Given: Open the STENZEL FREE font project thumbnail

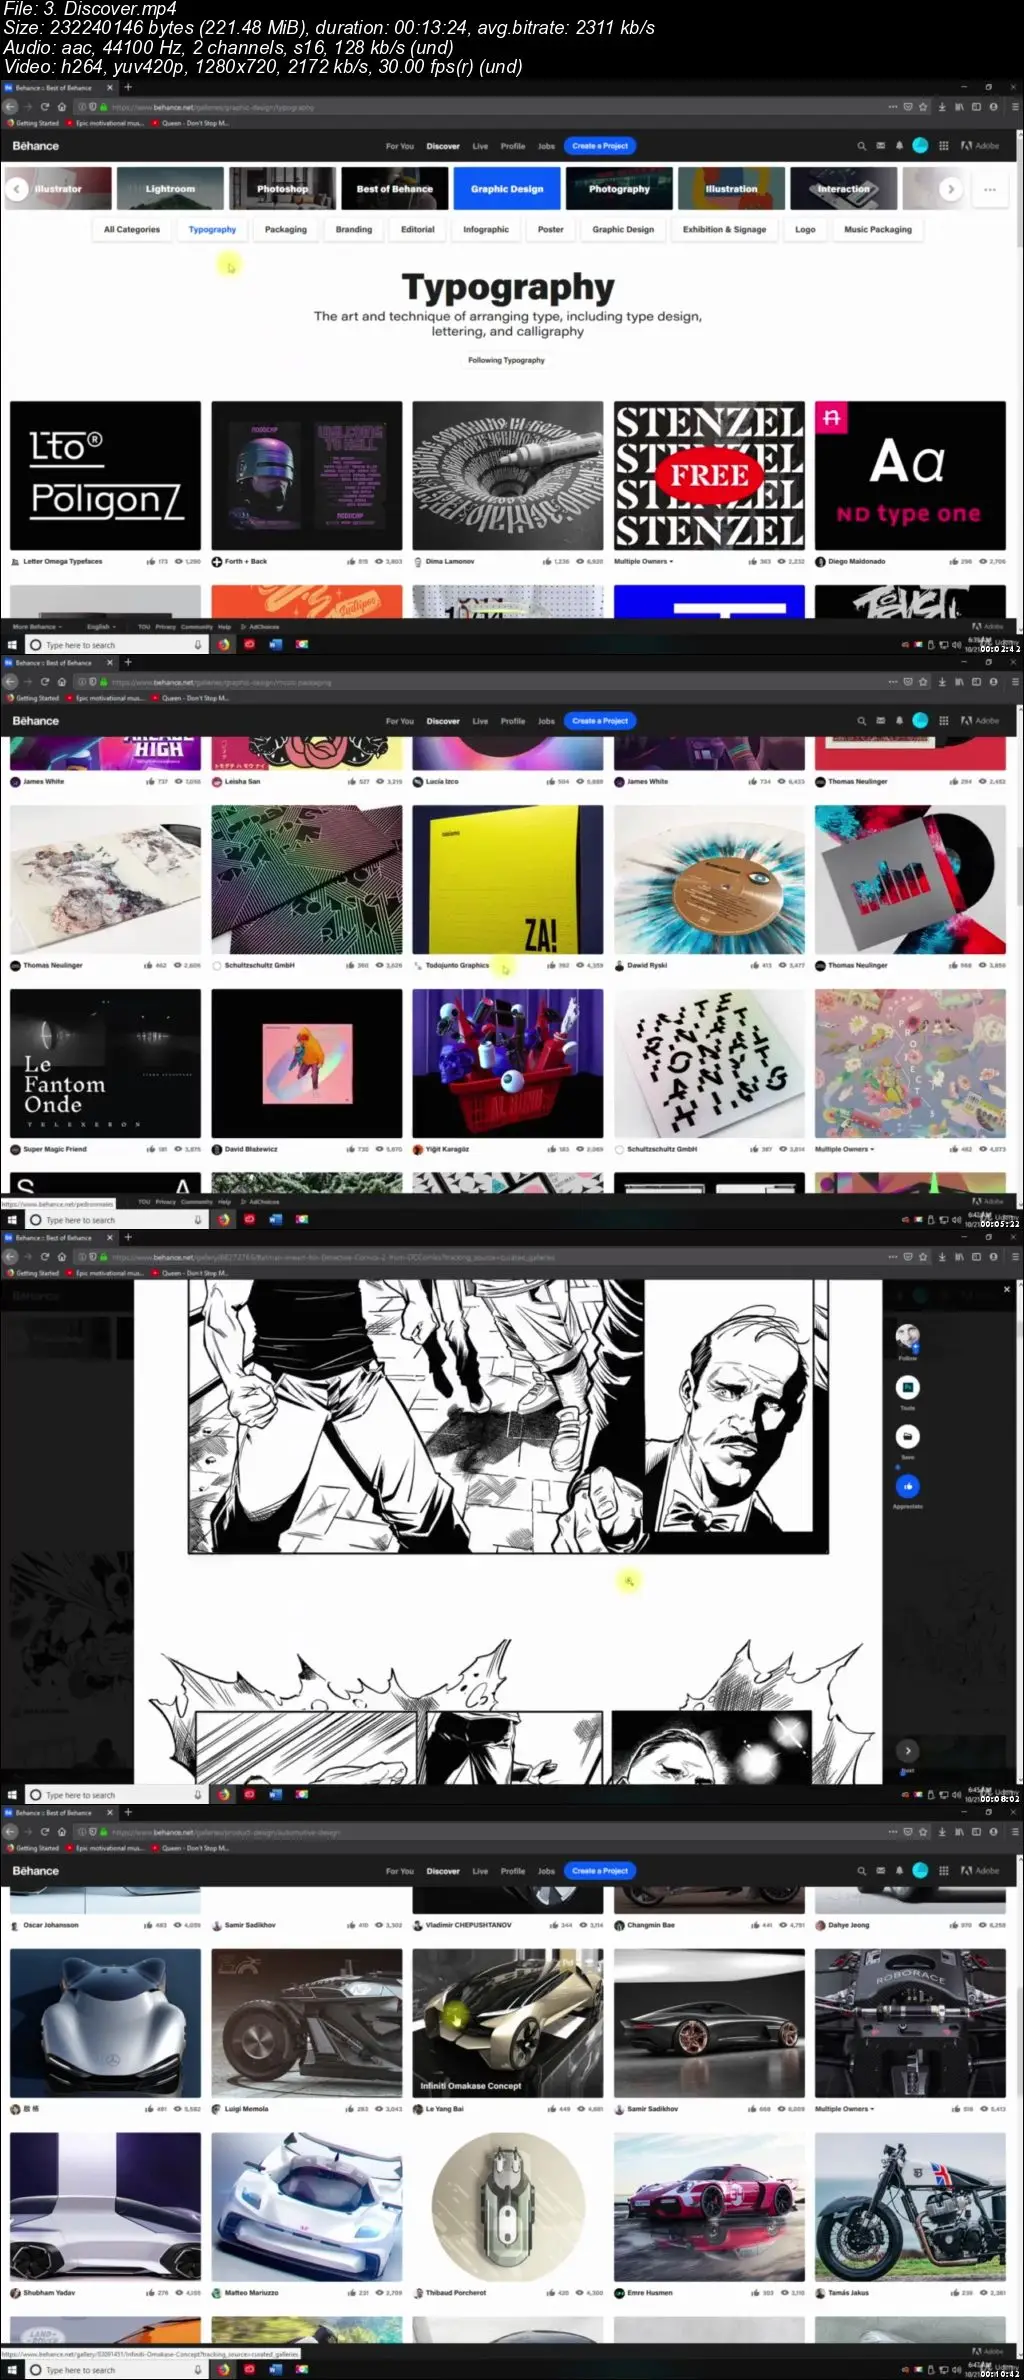Looking at the screenshot, I should pyautogui.click(x=709, y=475).
